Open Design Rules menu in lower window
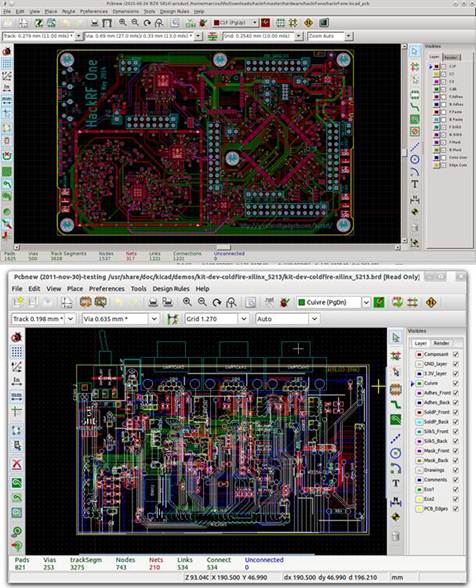Screen dimensions: 476x588 point(171,289)
